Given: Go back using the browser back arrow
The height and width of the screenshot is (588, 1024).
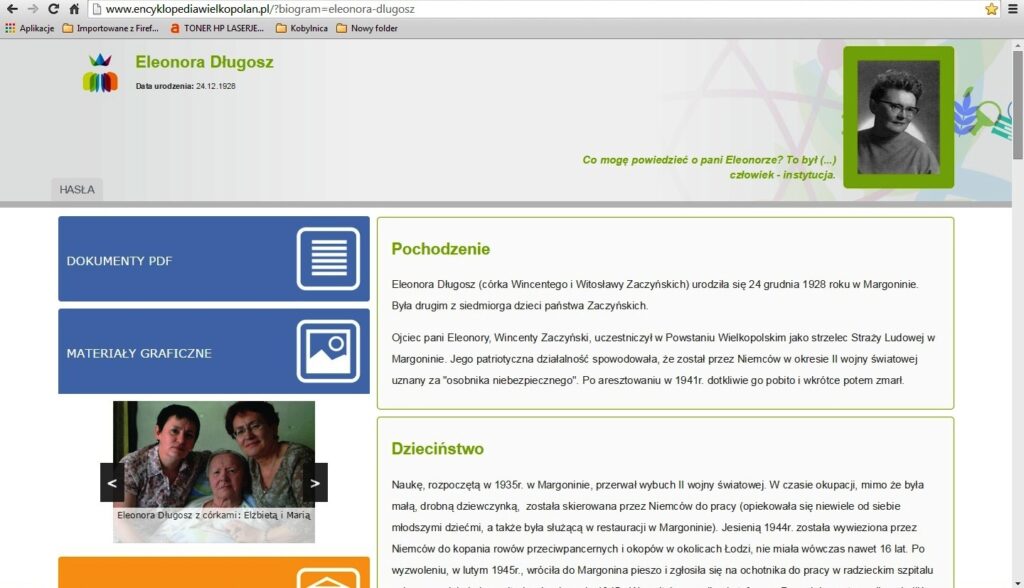Looking at the screenshot, I should pyautogui.click(x=12, y=9).
